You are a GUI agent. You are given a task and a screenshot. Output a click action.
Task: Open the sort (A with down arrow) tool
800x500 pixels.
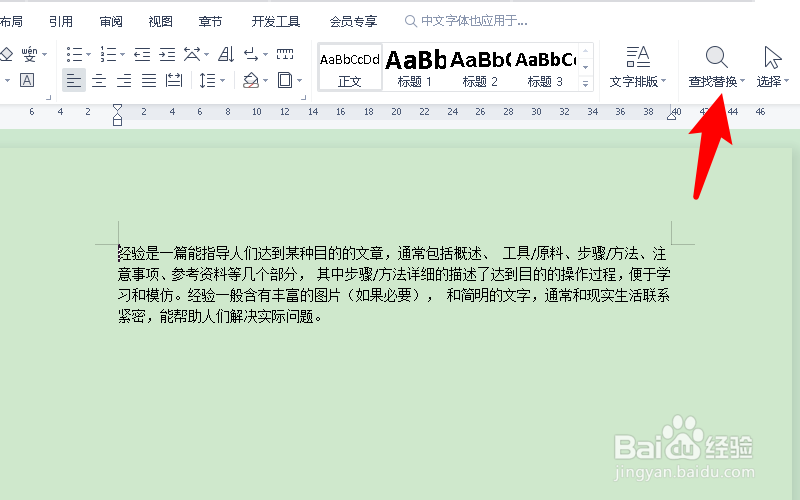tap(226, 54)
